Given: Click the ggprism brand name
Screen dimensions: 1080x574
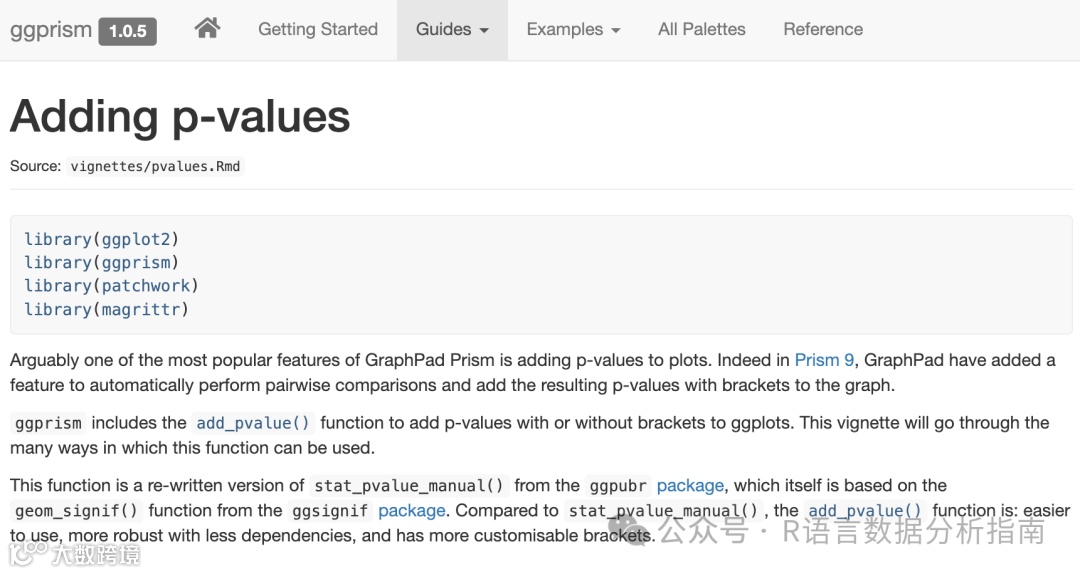Looking at the screenshot, I should (51, 29).
